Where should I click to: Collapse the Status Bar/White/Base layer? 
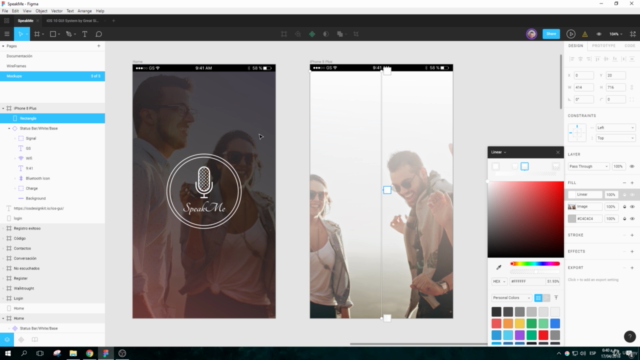[x=9, y=129]
